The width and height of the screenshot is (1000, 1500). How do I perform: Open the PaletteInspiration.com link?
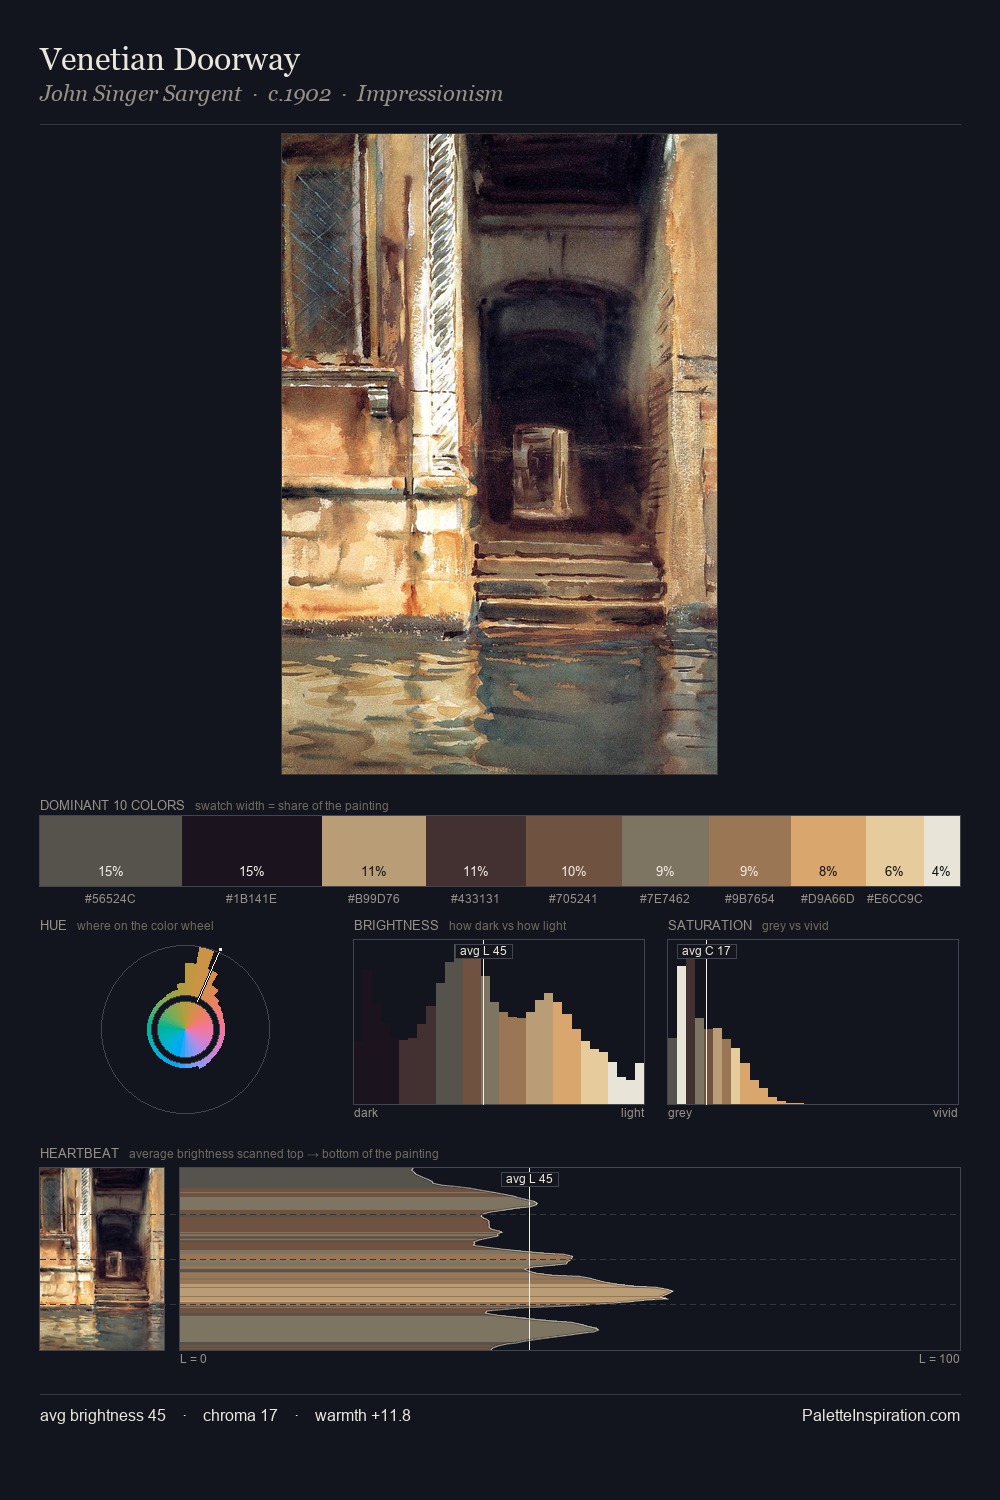pyautogui.click(x=881, y=1415)
